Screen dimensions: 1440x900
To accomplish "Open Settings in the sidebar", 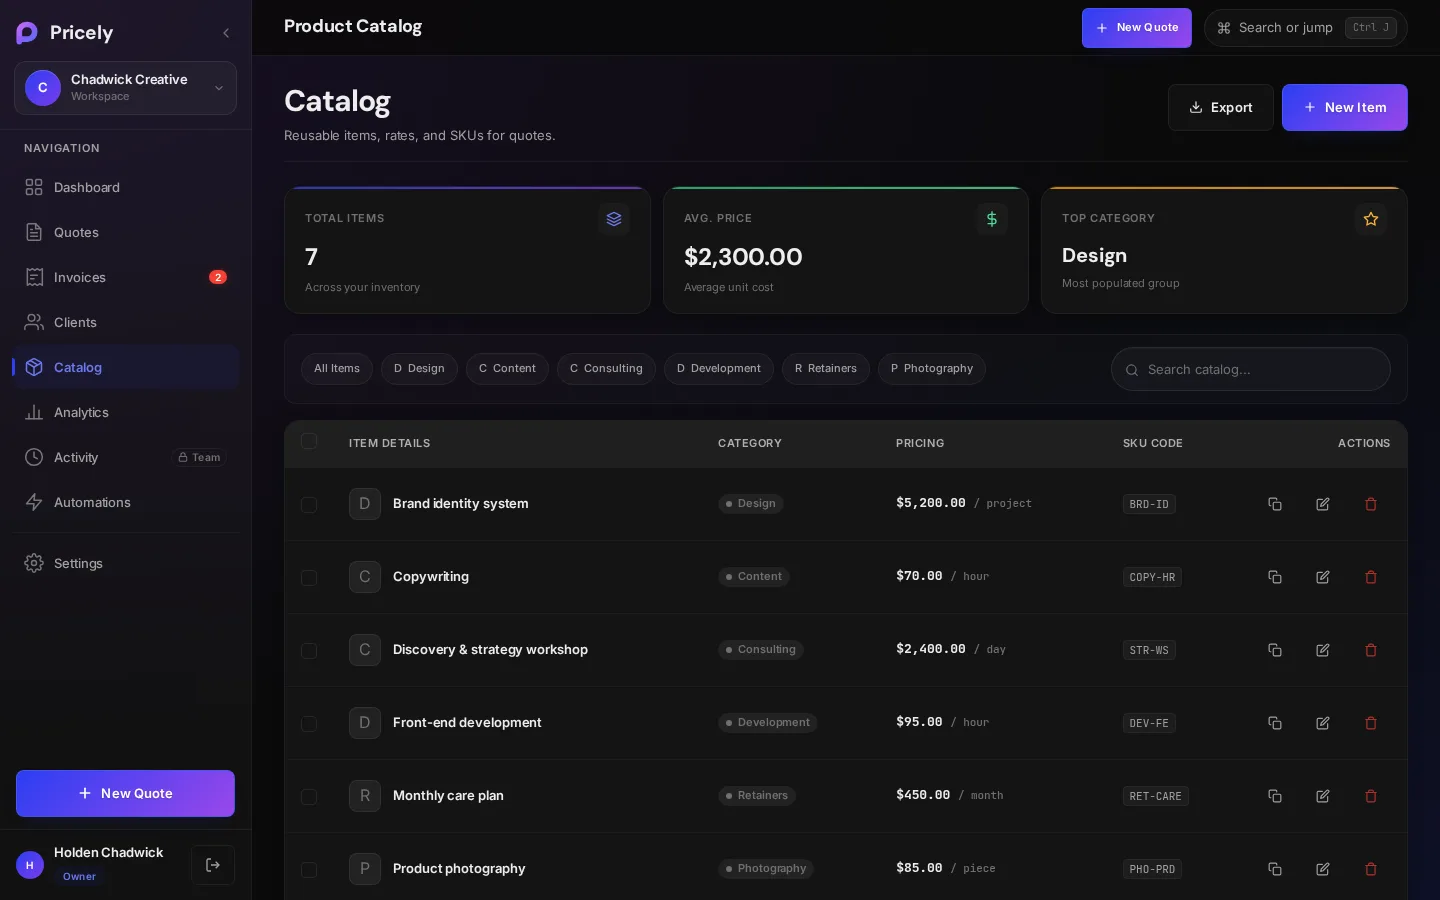I will pyautogui.click(x=126, y=563).
